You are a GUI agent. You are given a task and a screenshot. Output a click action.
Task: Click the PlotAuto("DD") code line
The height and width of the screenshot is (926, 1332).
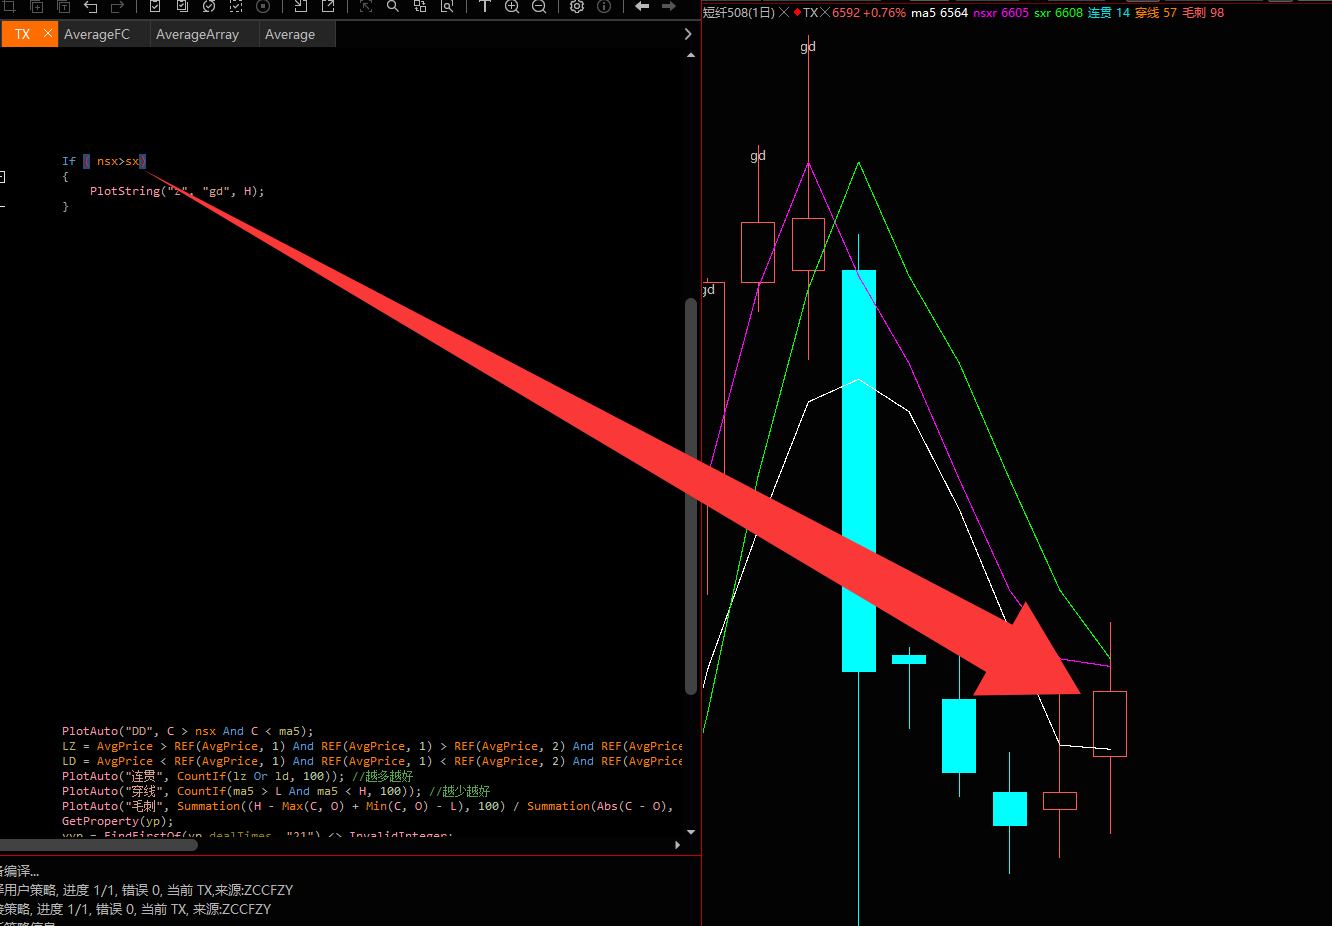coord(188,731)
